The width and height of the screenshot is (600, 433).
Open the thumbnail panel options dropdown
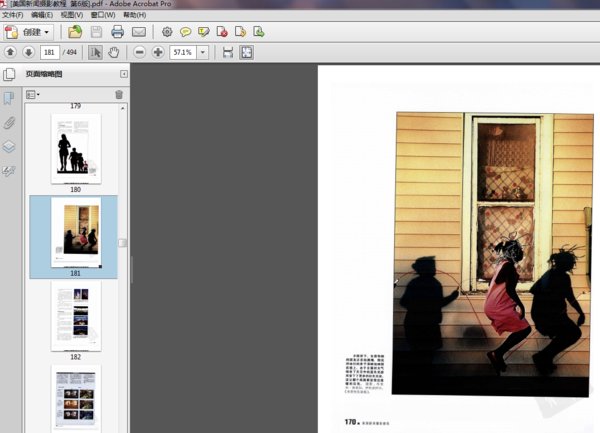click(x=32, y=95)
